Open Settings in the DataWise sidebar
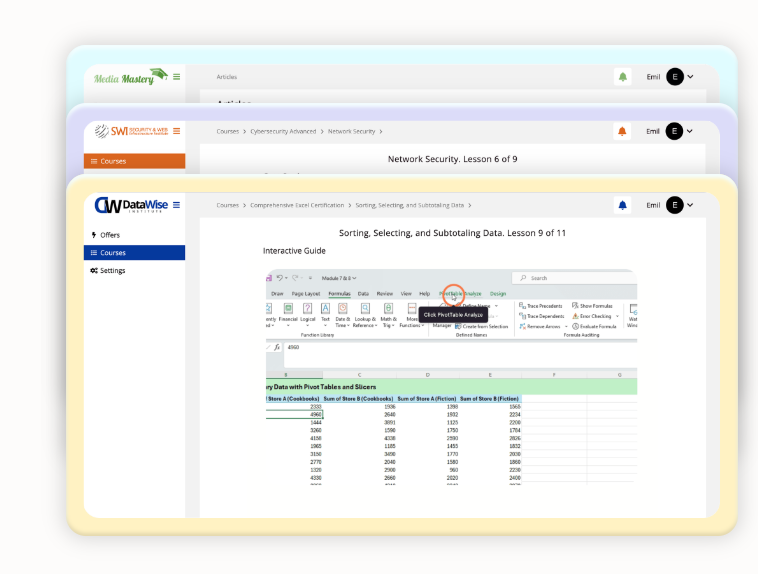The height and width of the screenshot is (574, 758). 112,271
